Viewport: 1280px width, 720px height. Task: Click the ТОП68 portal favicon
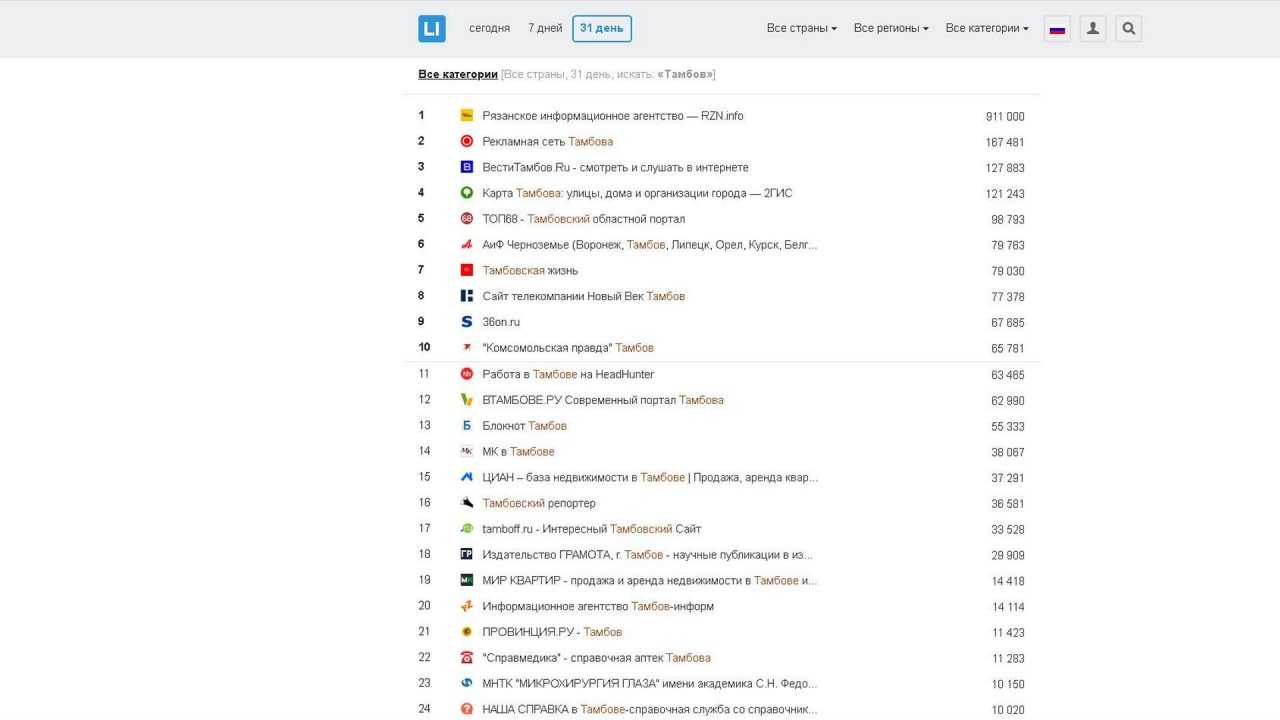pyautogui.click(x=466, y=219)
